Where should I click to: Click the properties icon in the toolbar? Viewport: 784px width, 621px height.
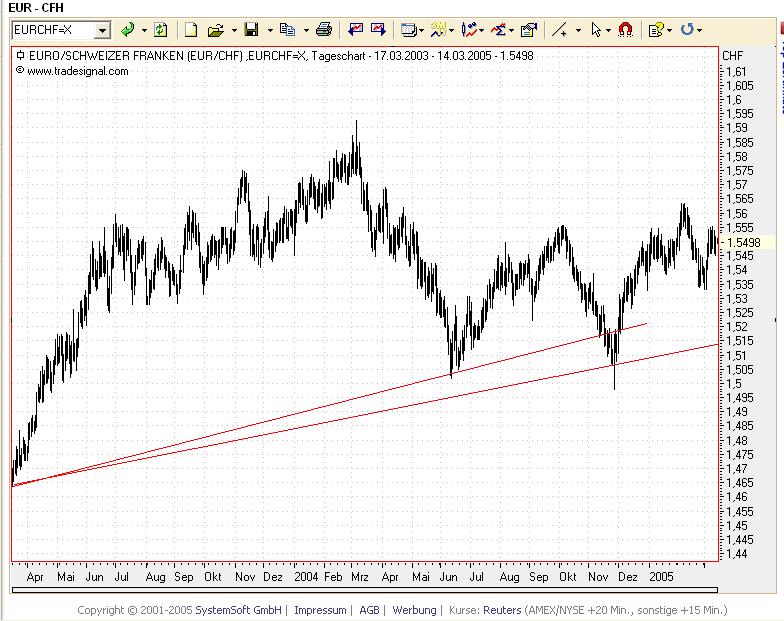coord(529,30)
